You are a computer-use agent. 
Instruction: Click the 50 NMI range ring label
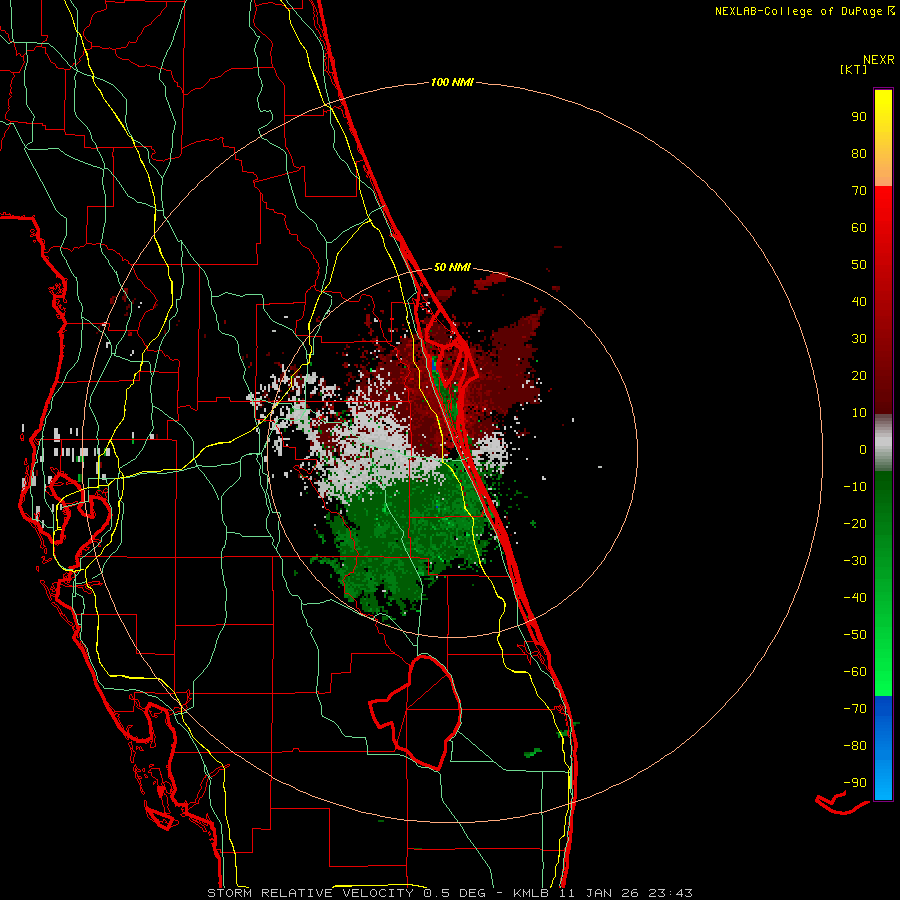pos(452,267)
